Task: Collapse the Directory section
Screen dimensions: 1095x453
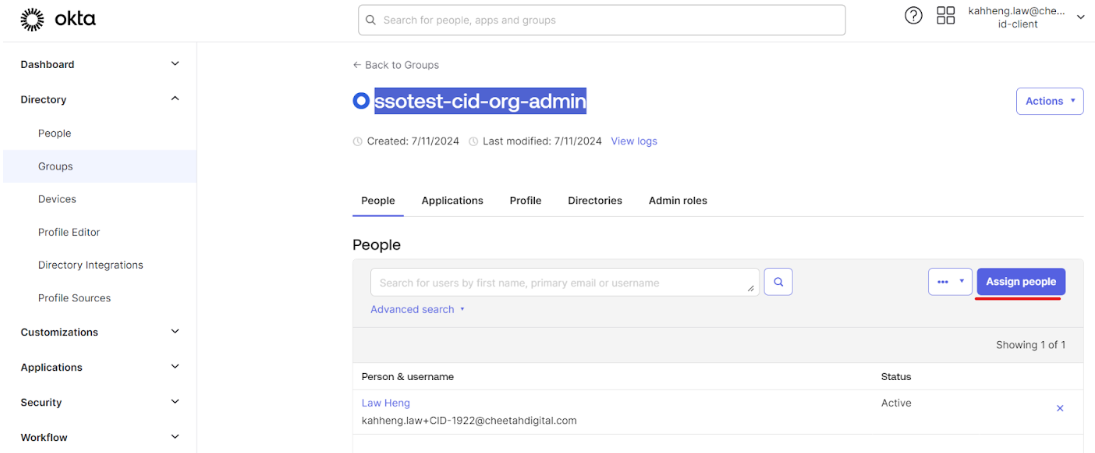Action: [x=175, y=99]
